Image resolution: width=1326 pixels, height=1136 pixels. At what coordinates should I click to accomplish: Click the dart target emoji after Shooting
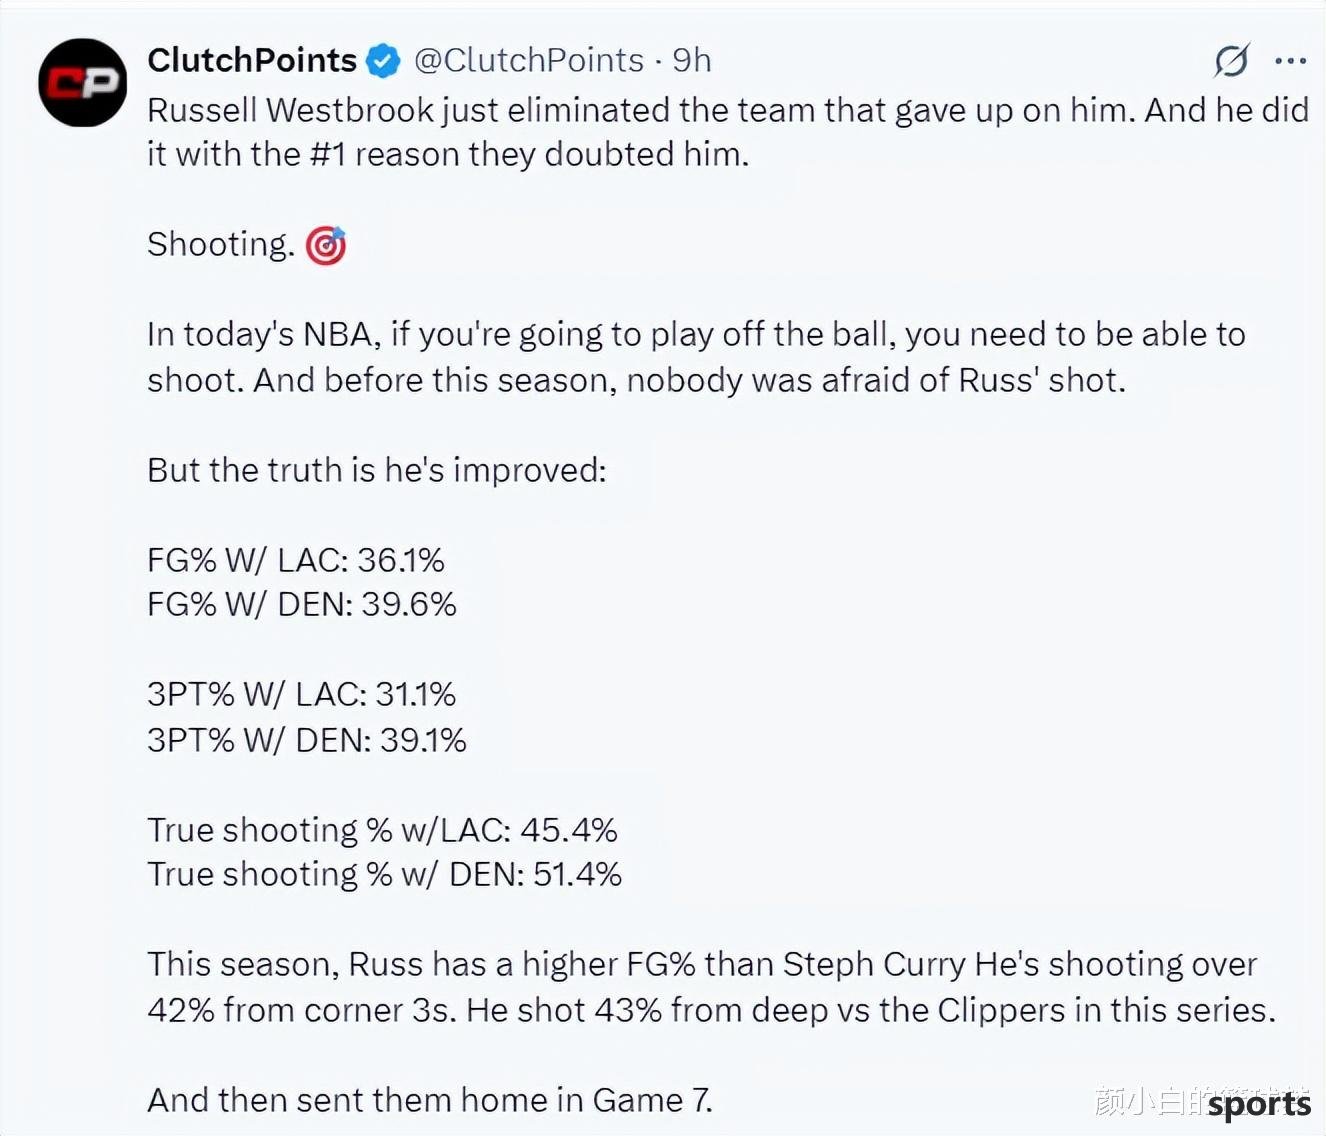pyautogui.click(x=326, y=245)
